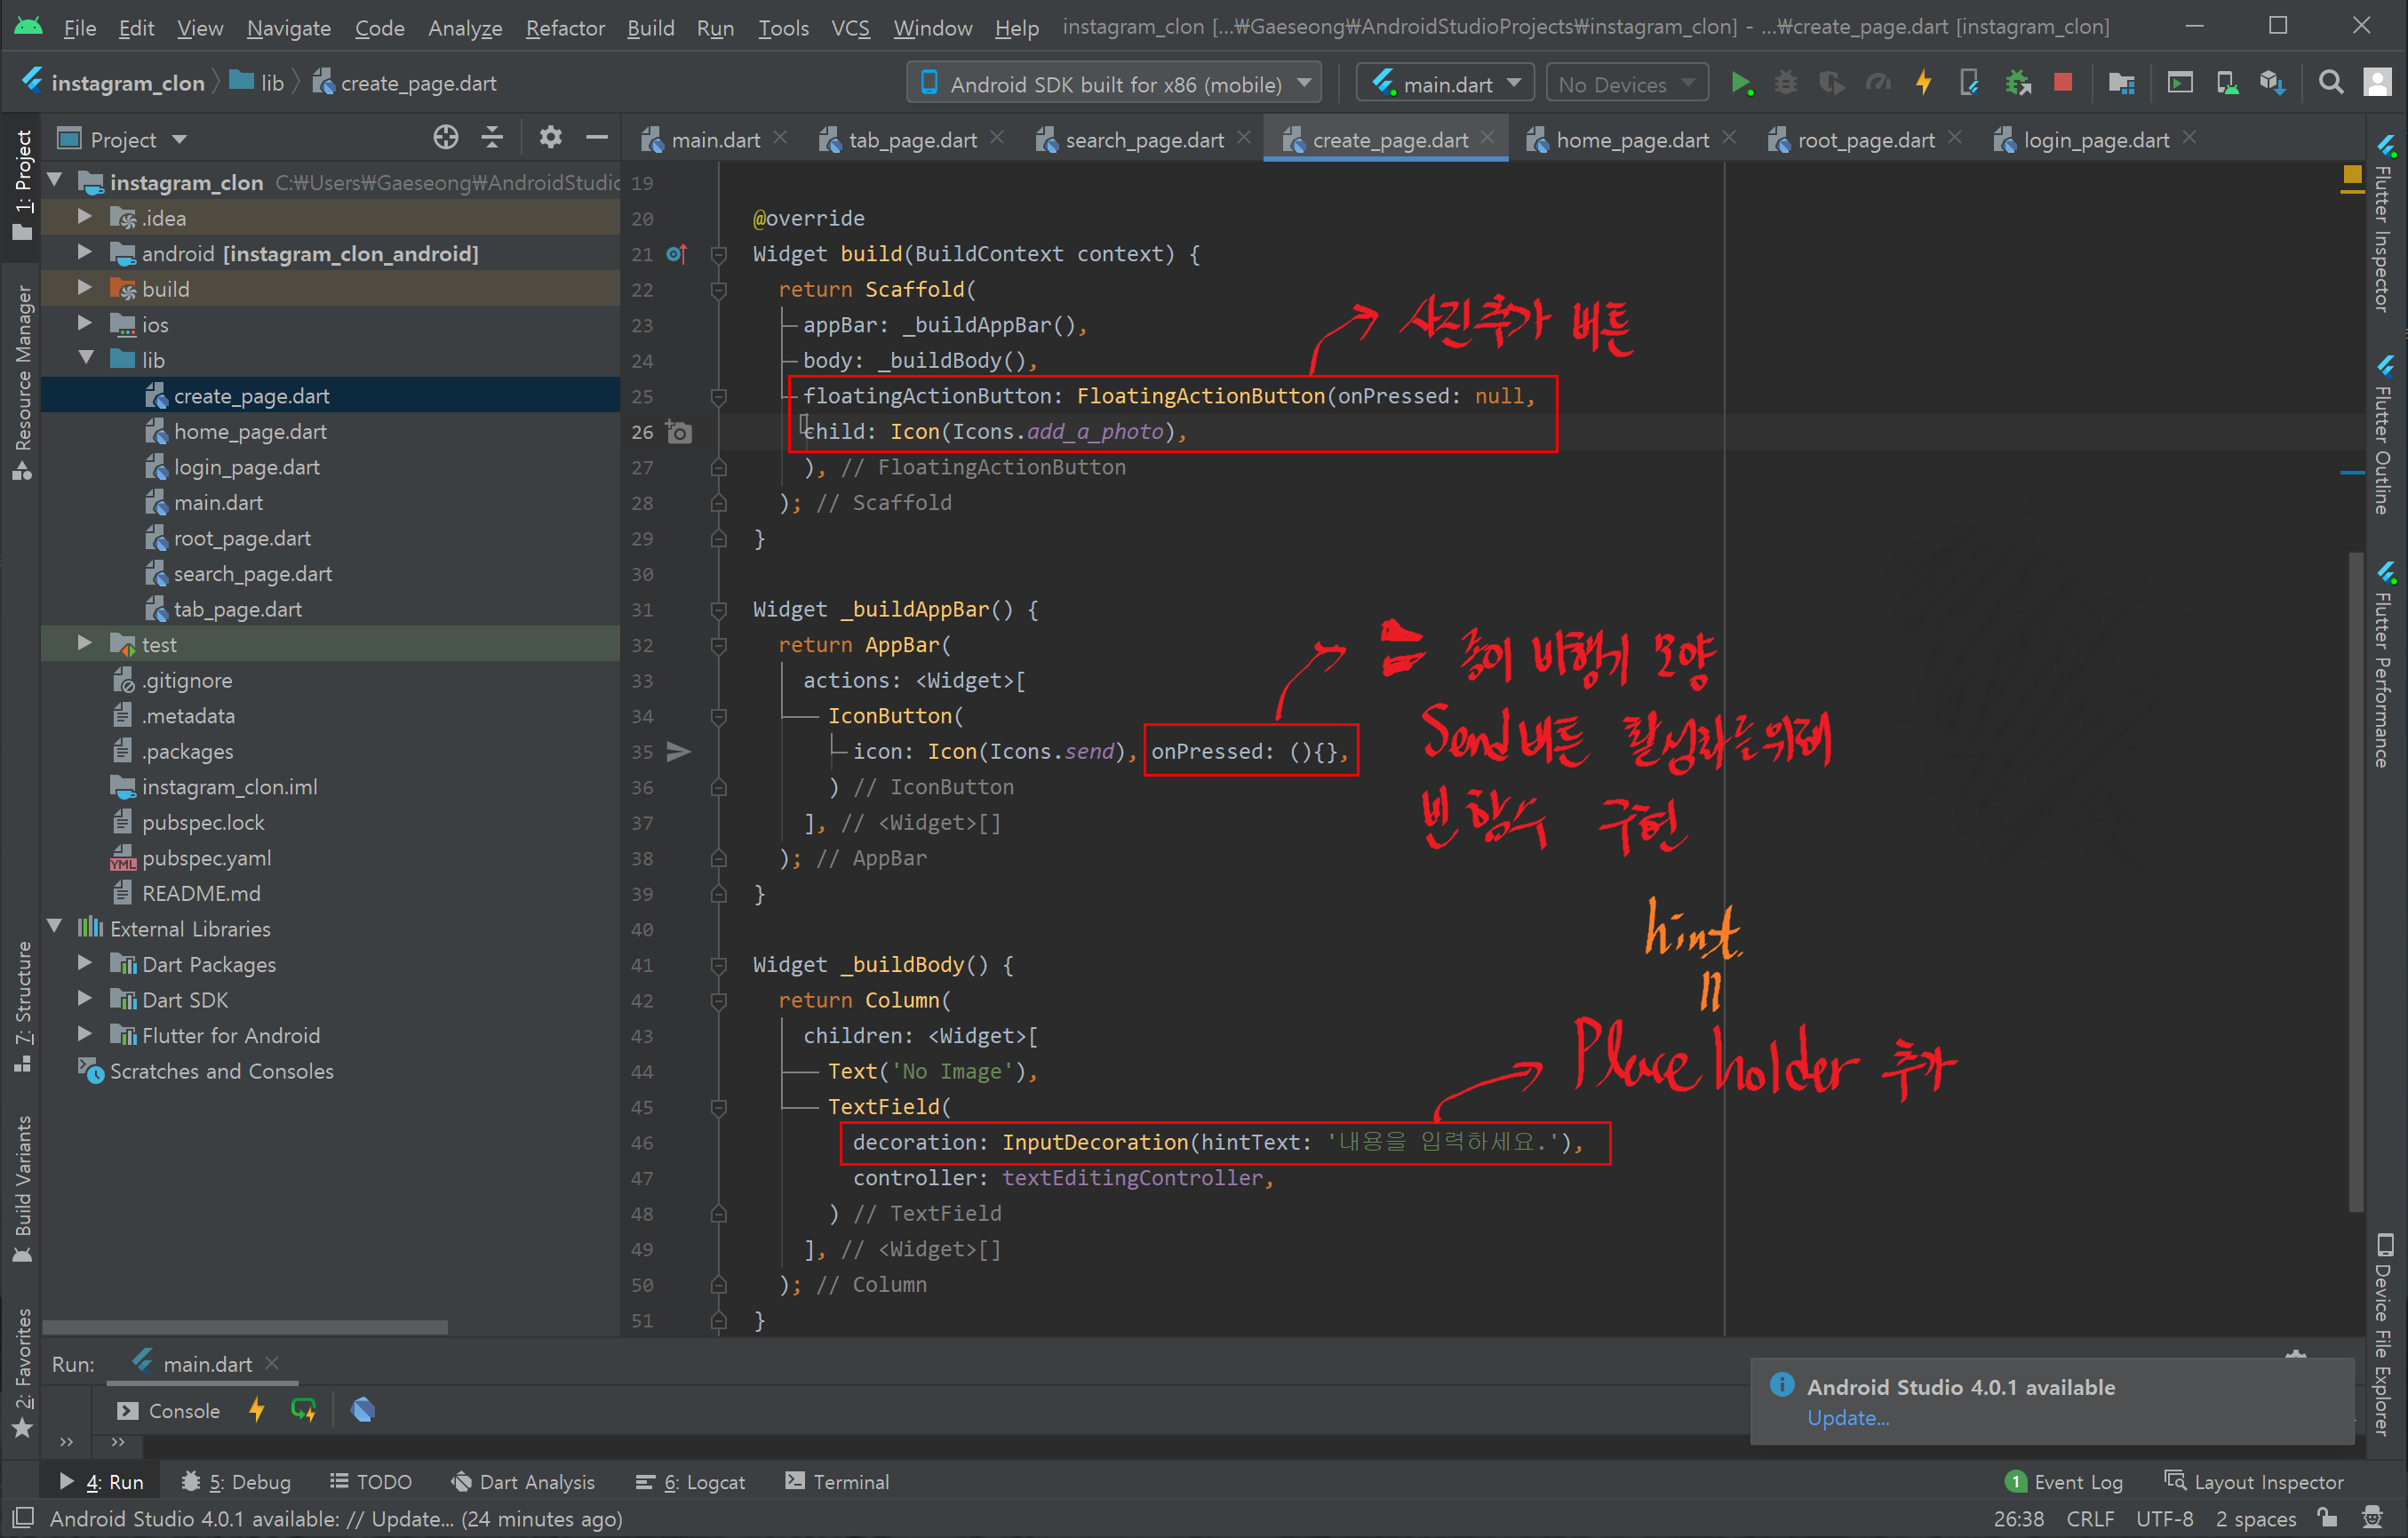Toggle the Resource Manager side panel

tap(22, 382)
